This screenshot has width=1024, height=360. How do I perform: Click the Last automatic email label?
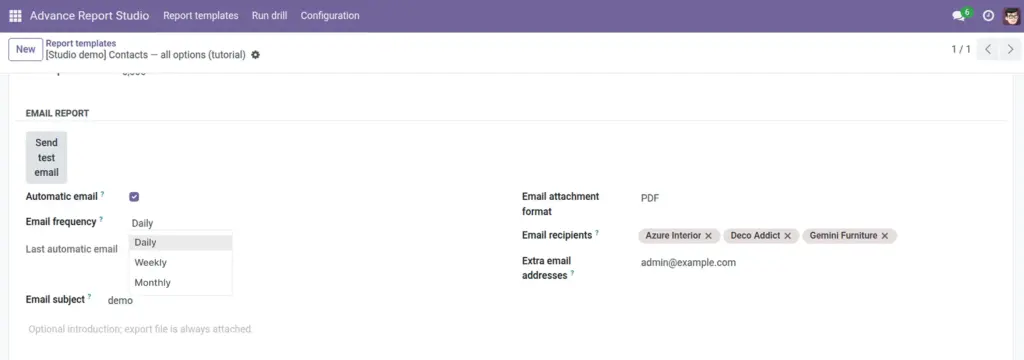[72, 249]
